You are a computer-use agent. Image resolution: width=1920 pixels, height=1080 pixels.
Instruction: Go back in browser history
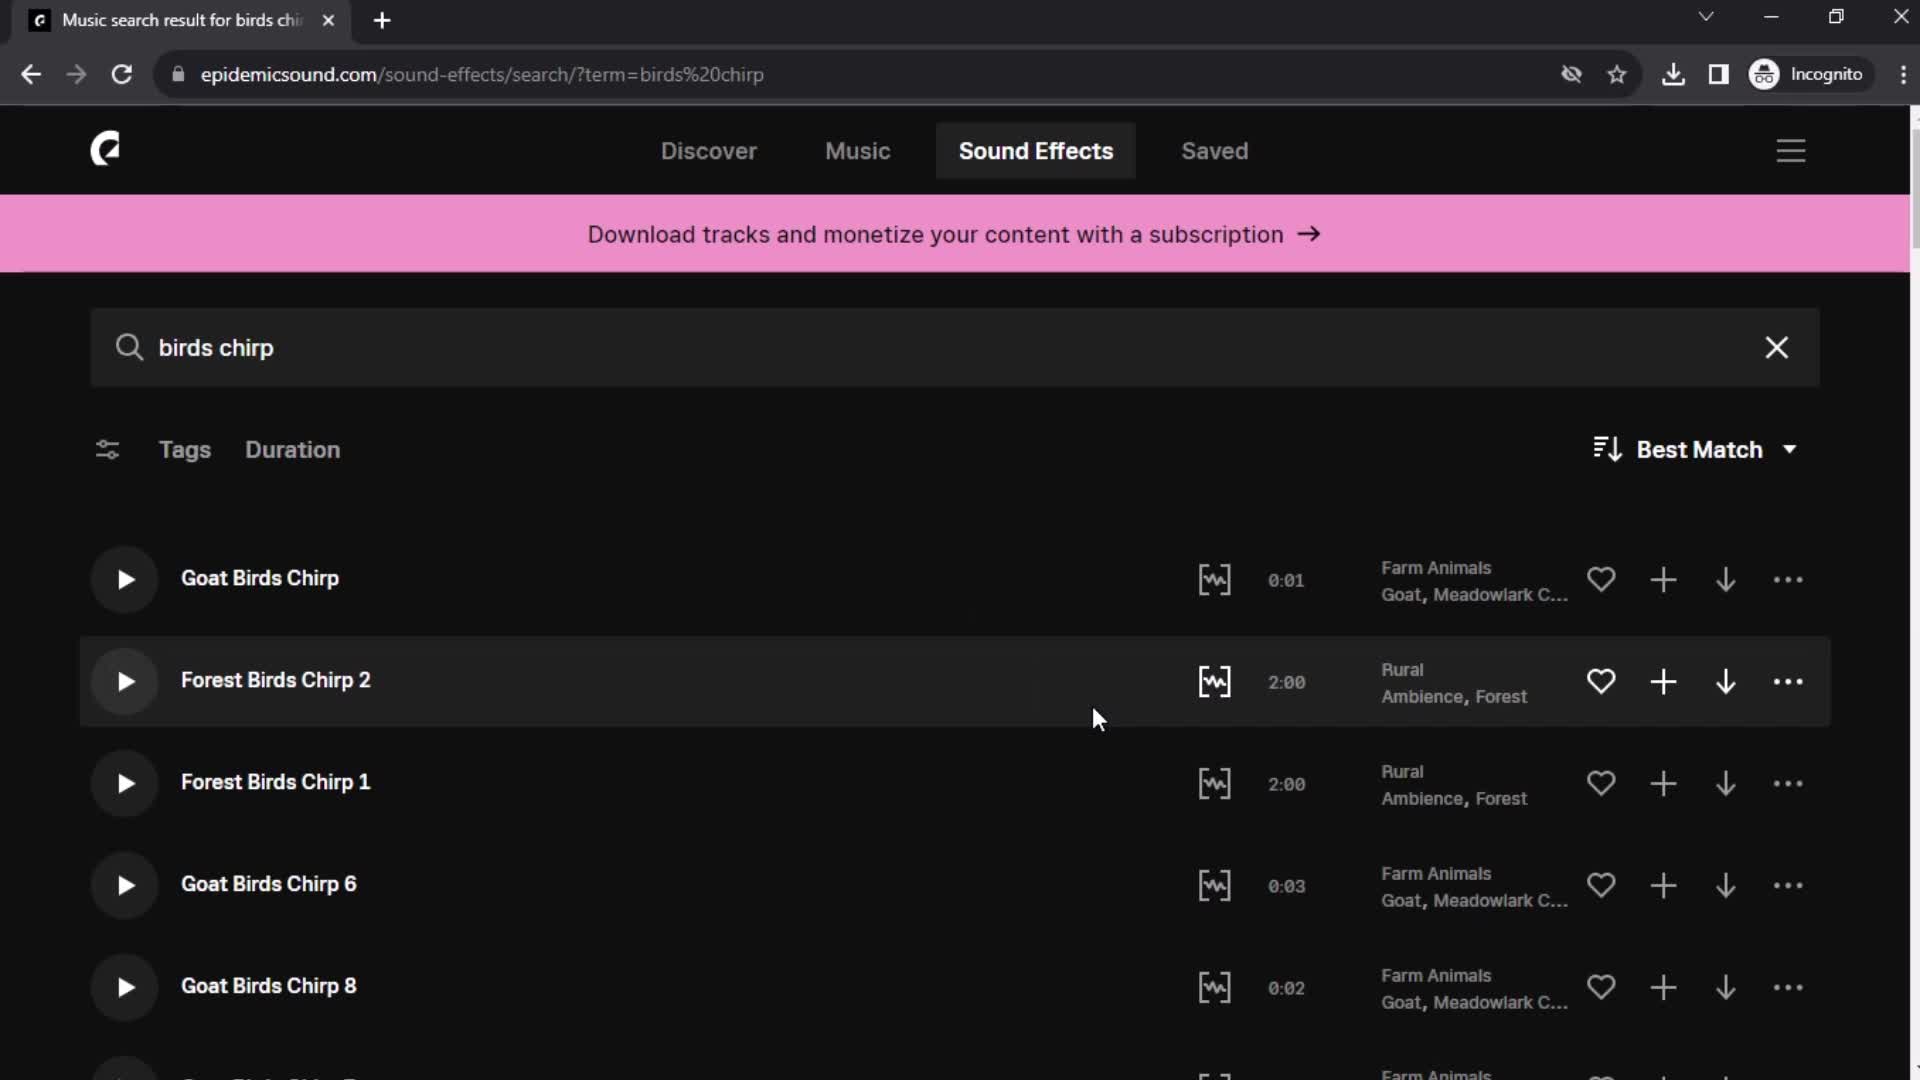[31, 74]
